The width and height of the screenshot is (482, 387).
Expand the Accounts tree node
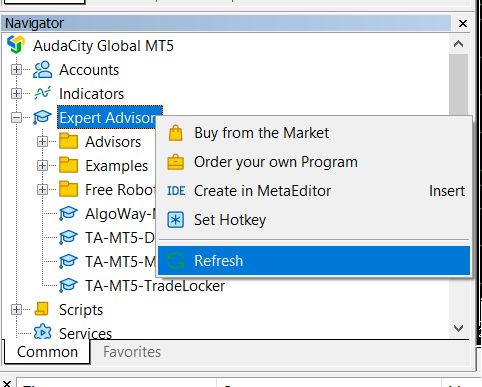coord(16,70)
